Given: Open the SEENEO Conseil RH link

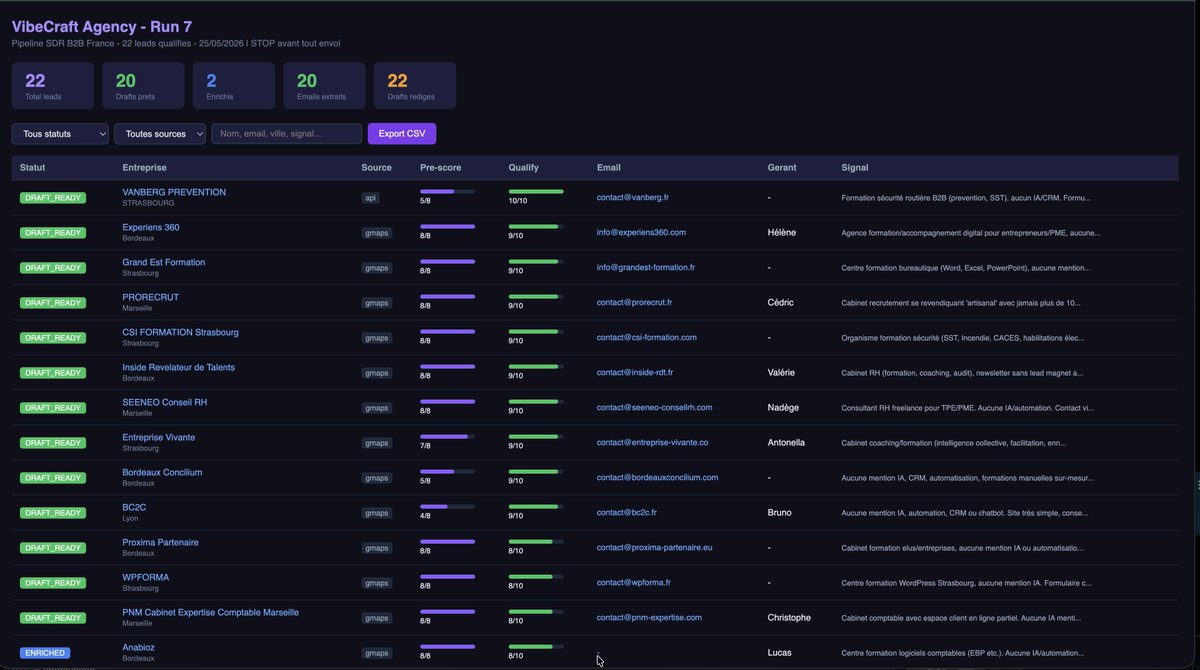Looking at the screenshot, I should coord(165,402).
